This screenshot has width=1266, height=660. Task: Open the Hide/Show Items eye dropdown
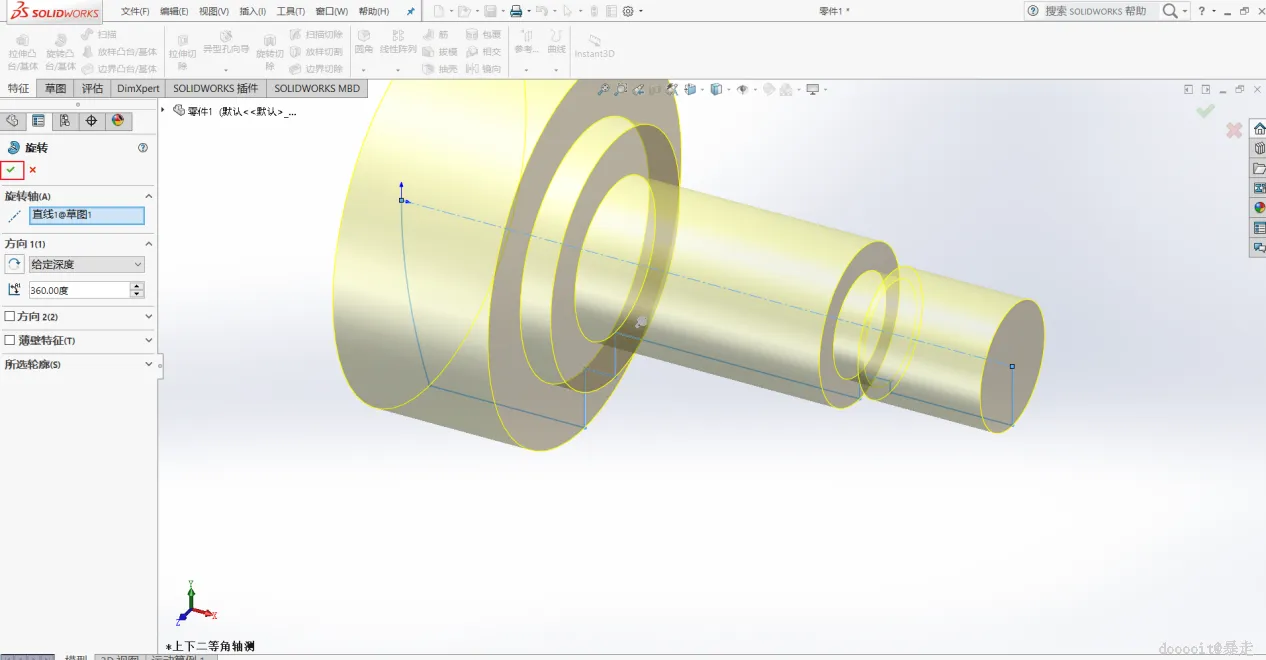(743, 89)
